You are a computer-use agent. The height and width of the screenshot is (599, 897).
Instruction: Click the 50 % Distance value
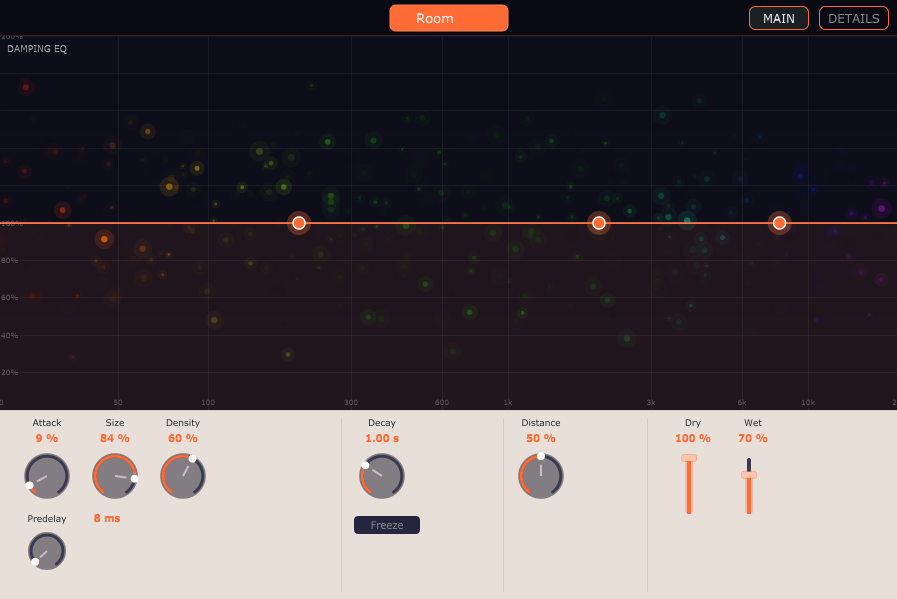tap(540, 438)
